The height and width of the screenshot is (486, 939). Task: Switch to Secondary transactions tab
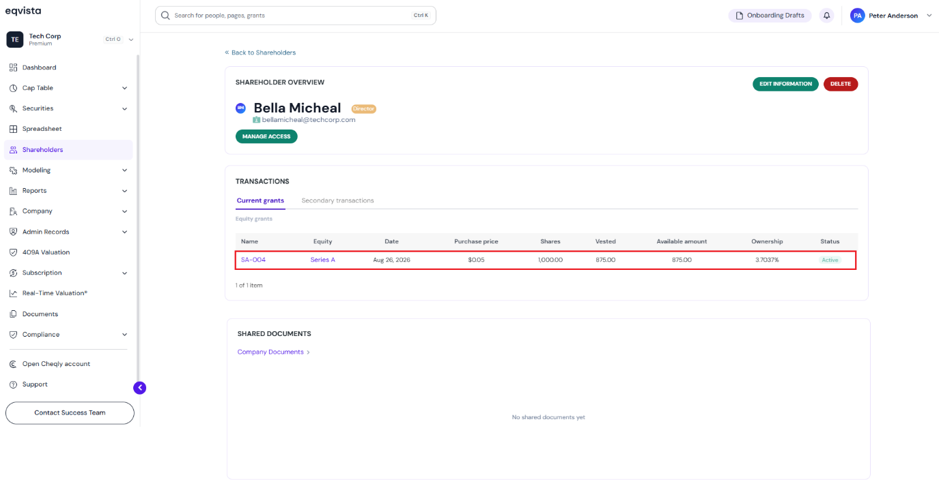point(338,201)
